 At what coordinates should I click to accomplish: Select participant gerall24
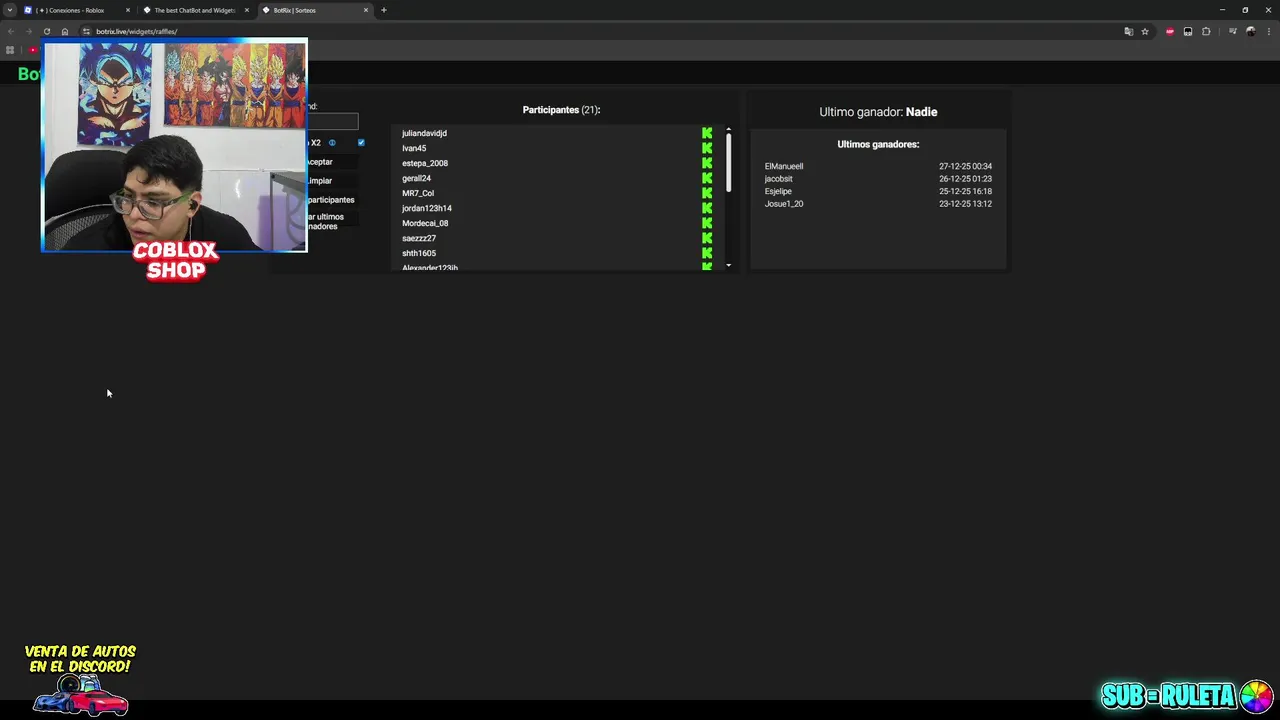click(x=416, y=178)
